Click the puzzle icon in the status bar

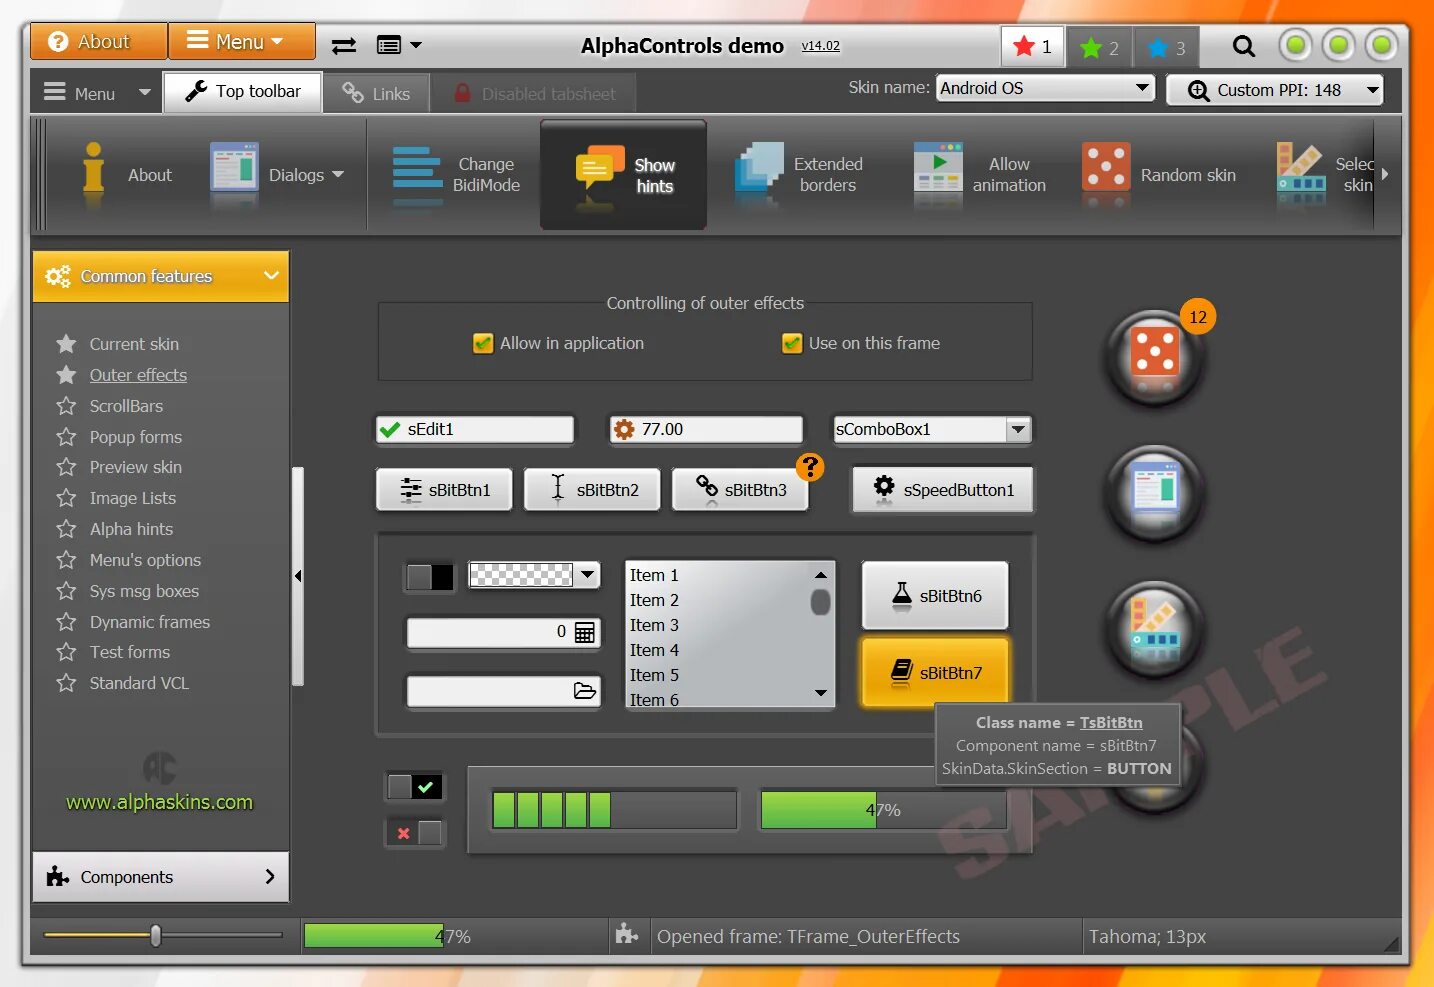(x=627, y=934)
